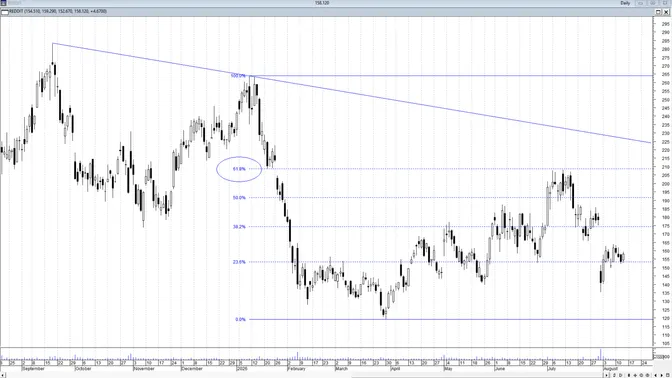Select the 0.0% Fibonacci level label
This screenshot has height=378, width=672.
pos(240,319)
